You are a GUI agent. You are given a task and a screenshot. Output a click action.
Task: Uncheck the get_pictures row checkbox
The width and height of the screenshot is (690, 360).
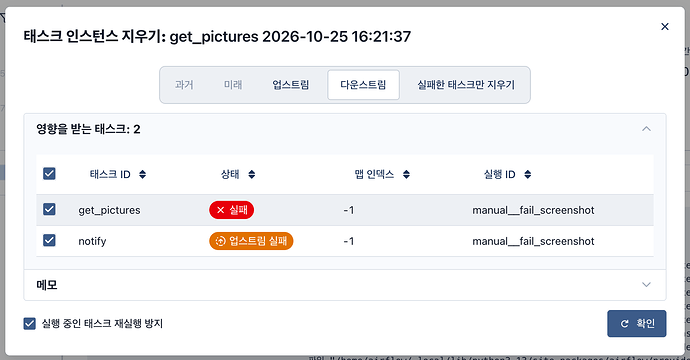click(x=49, y=209)
